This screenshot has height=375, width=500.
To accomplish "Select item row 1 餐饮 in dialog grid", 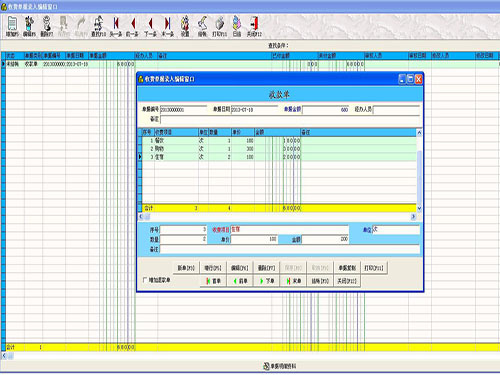I will pyautogui.click(x=279, y=141).
